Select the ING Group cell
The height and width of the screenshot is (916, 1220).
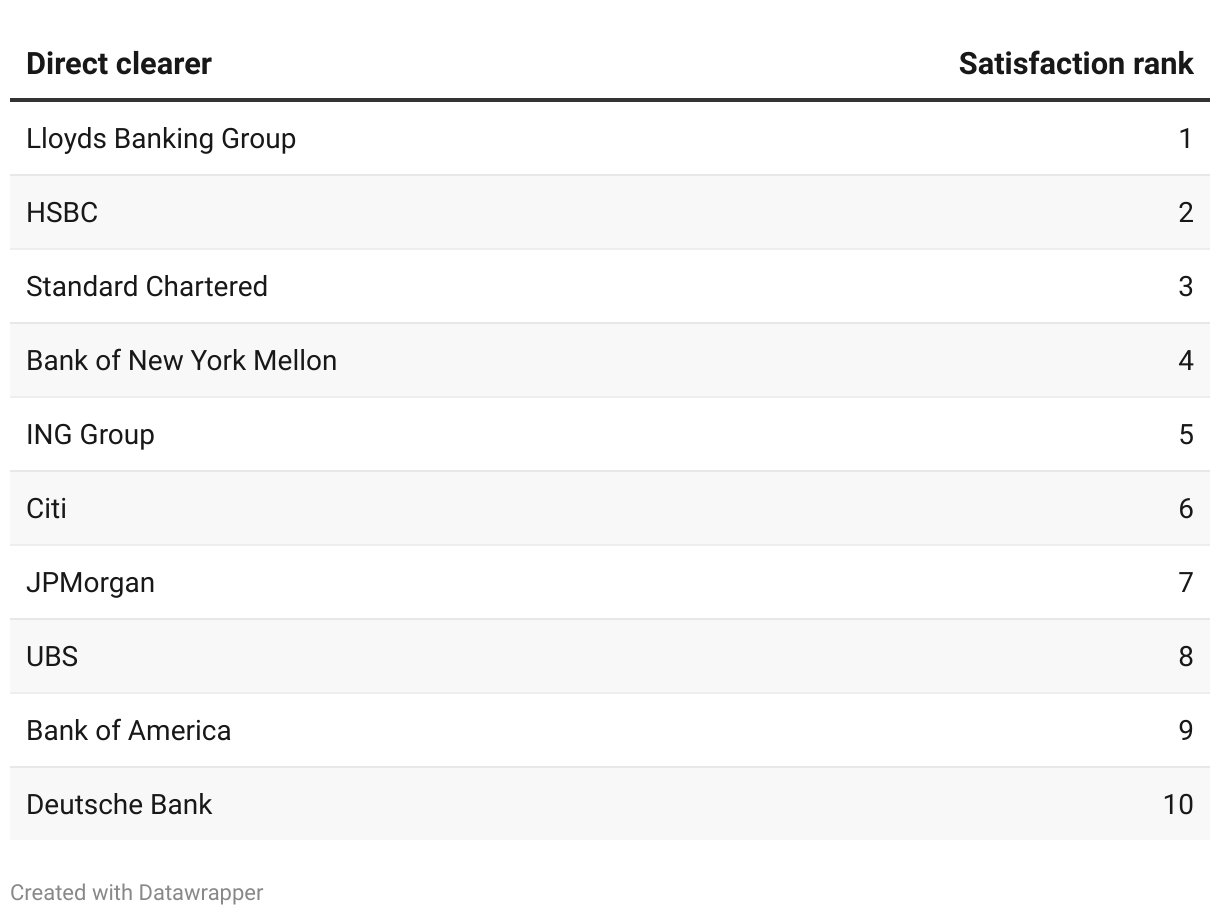[x=90, y=434]
